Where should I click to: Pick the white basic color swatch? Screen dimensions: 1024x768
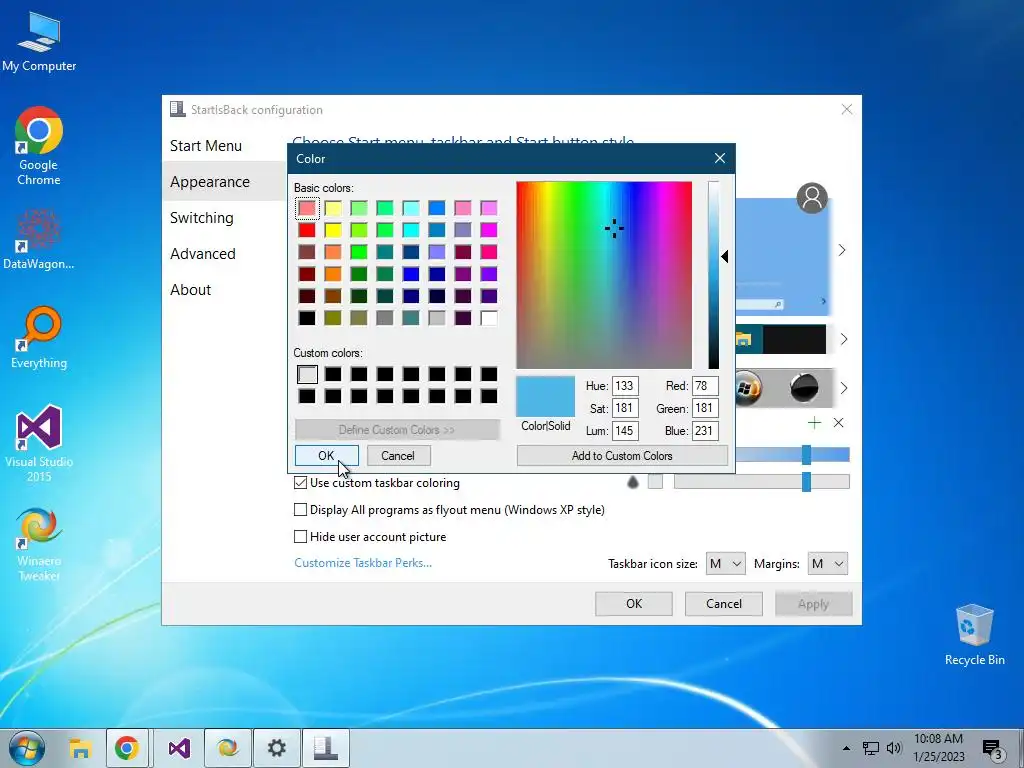(488, 318)
